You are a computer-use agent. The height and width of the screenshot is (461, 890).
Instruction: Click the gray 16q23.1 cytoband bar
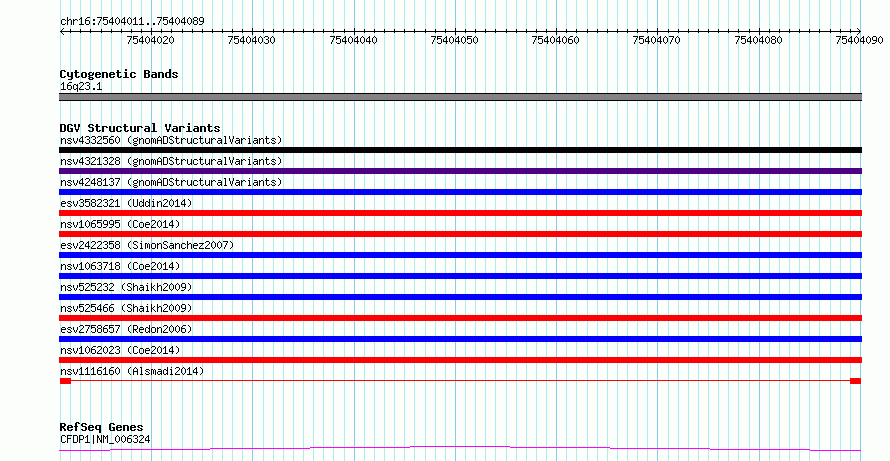[460, 97]
